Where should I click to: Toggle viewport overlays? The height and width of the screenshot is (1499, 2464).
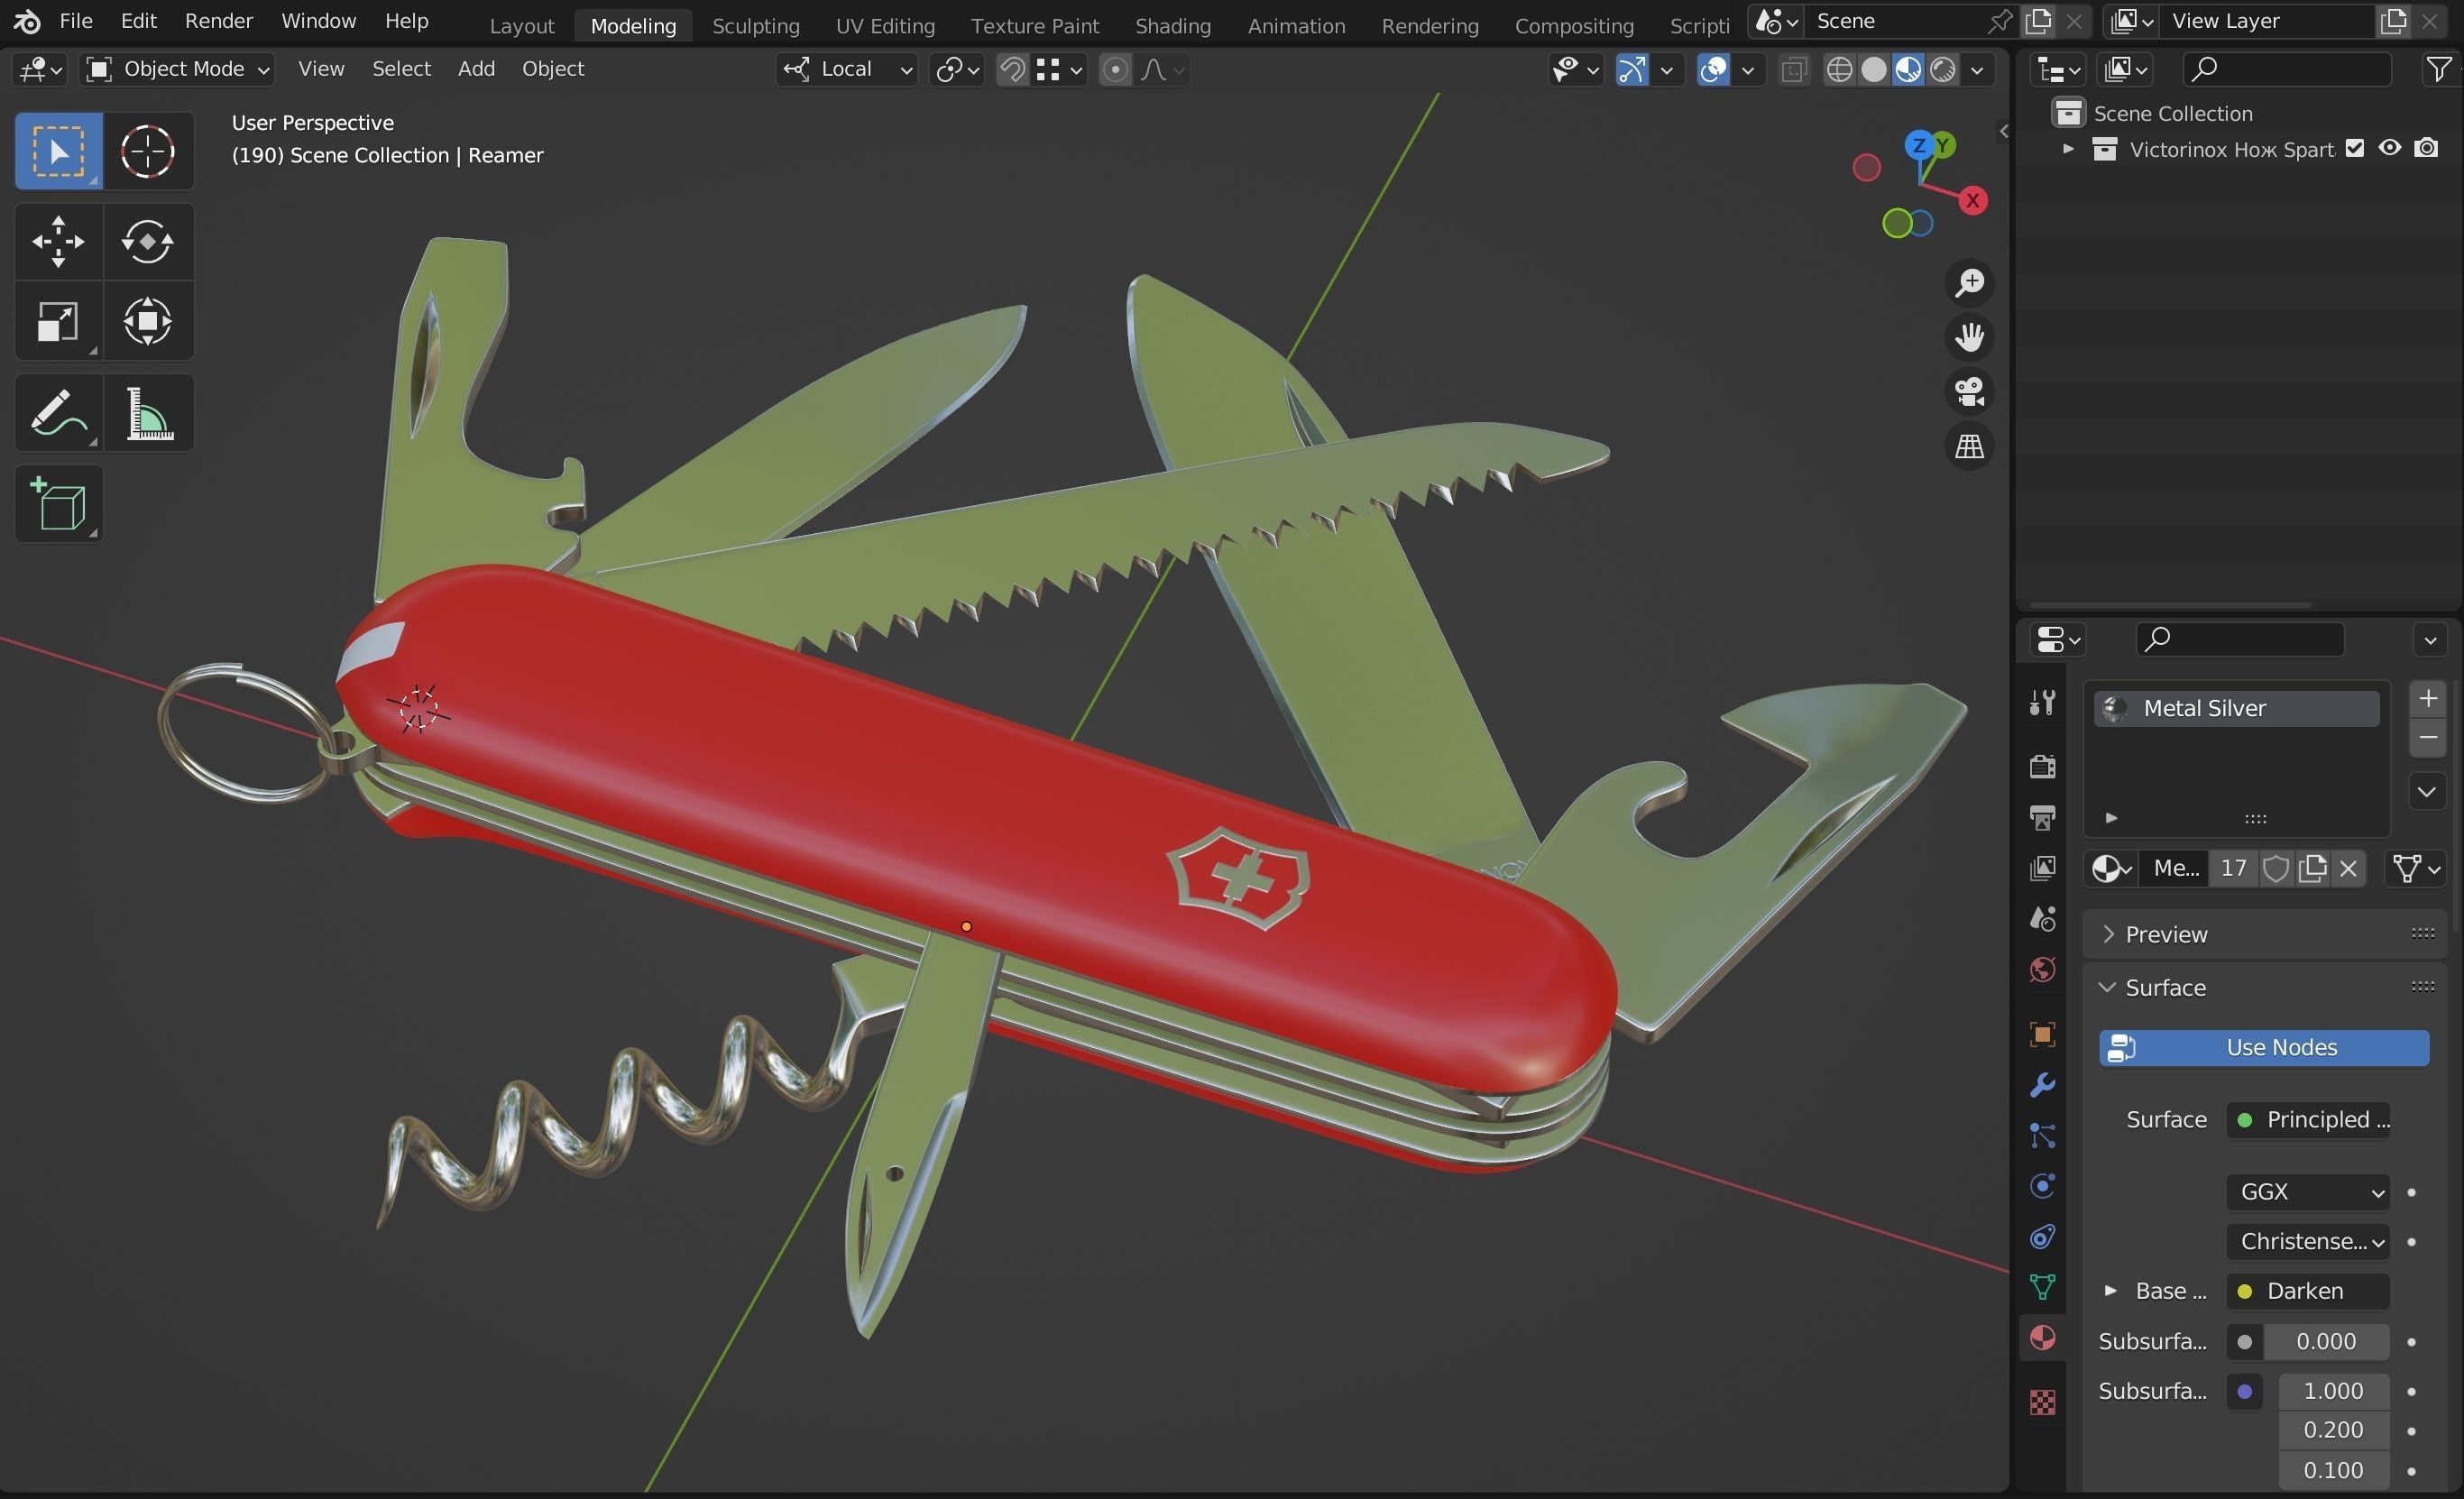[x=1714, y=69]
